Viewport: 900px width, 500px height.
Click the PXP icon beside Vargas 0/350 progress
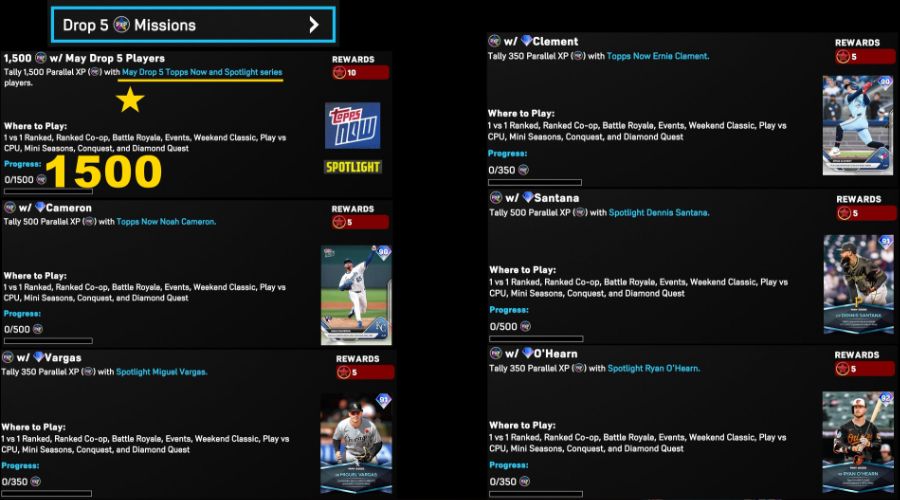[36, 481]
